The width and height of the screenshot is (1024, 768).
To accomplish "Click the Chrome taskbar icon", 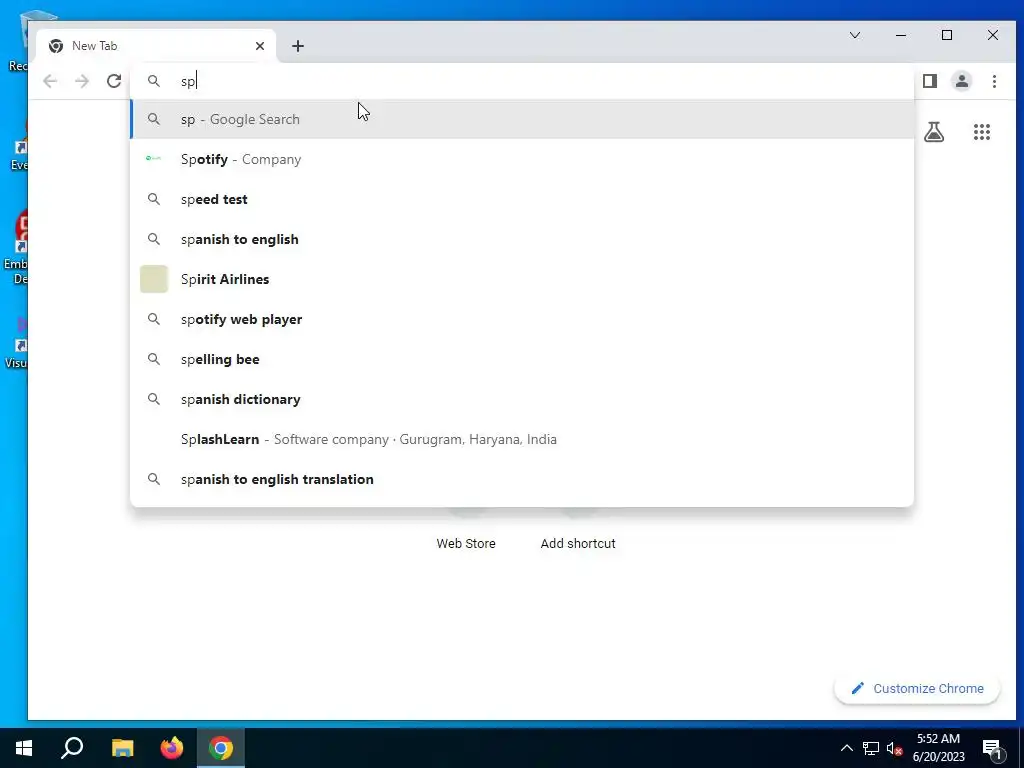I will tap(221, 748).
